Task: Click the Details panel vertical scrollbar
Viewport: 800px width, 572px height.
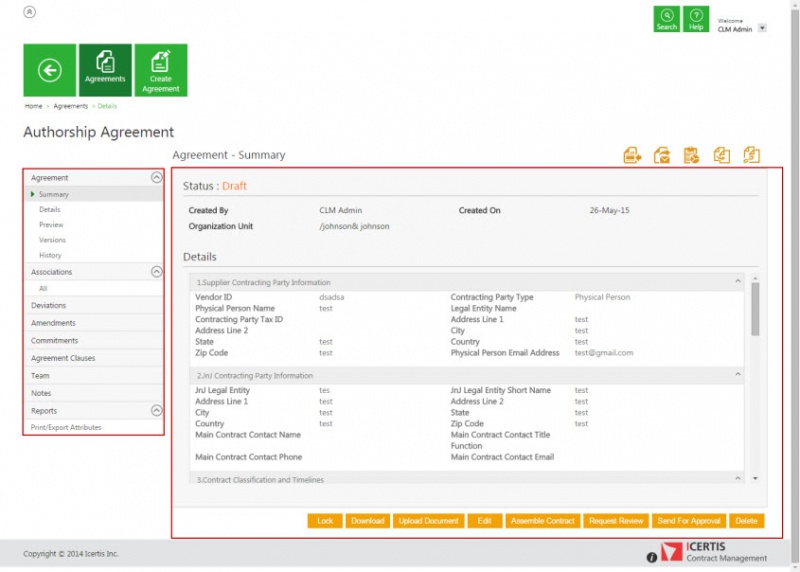Action: coord(755,310)
